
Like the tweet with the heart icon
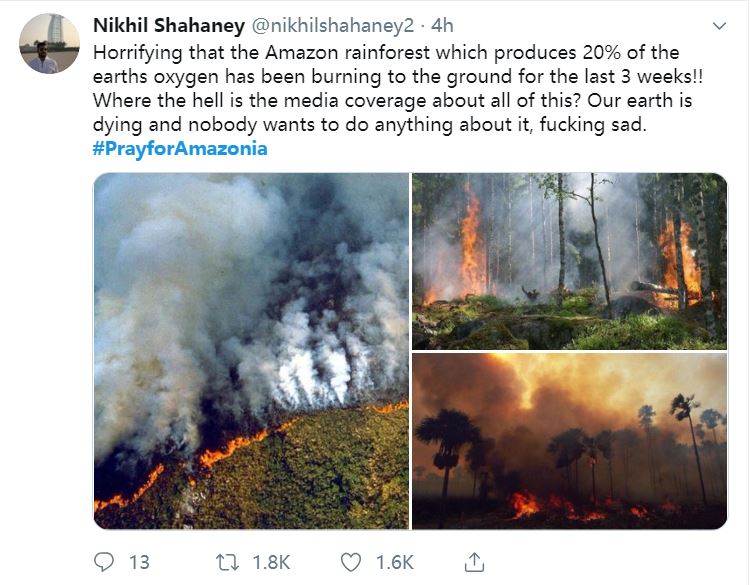pos(350,562)
